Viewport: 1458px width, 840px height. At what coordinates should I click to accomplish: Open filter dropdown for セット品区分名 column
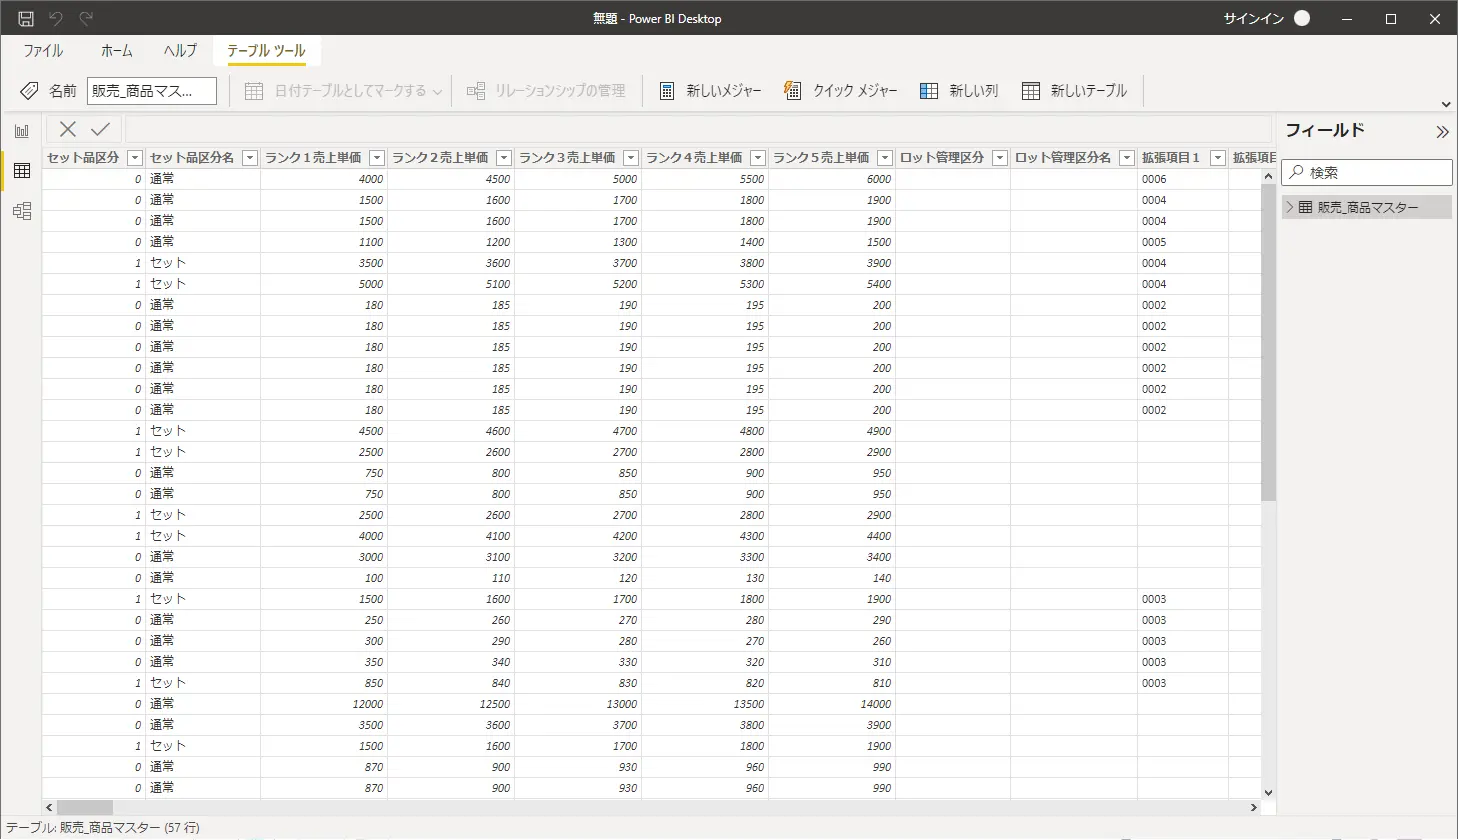tap(250, 158)
